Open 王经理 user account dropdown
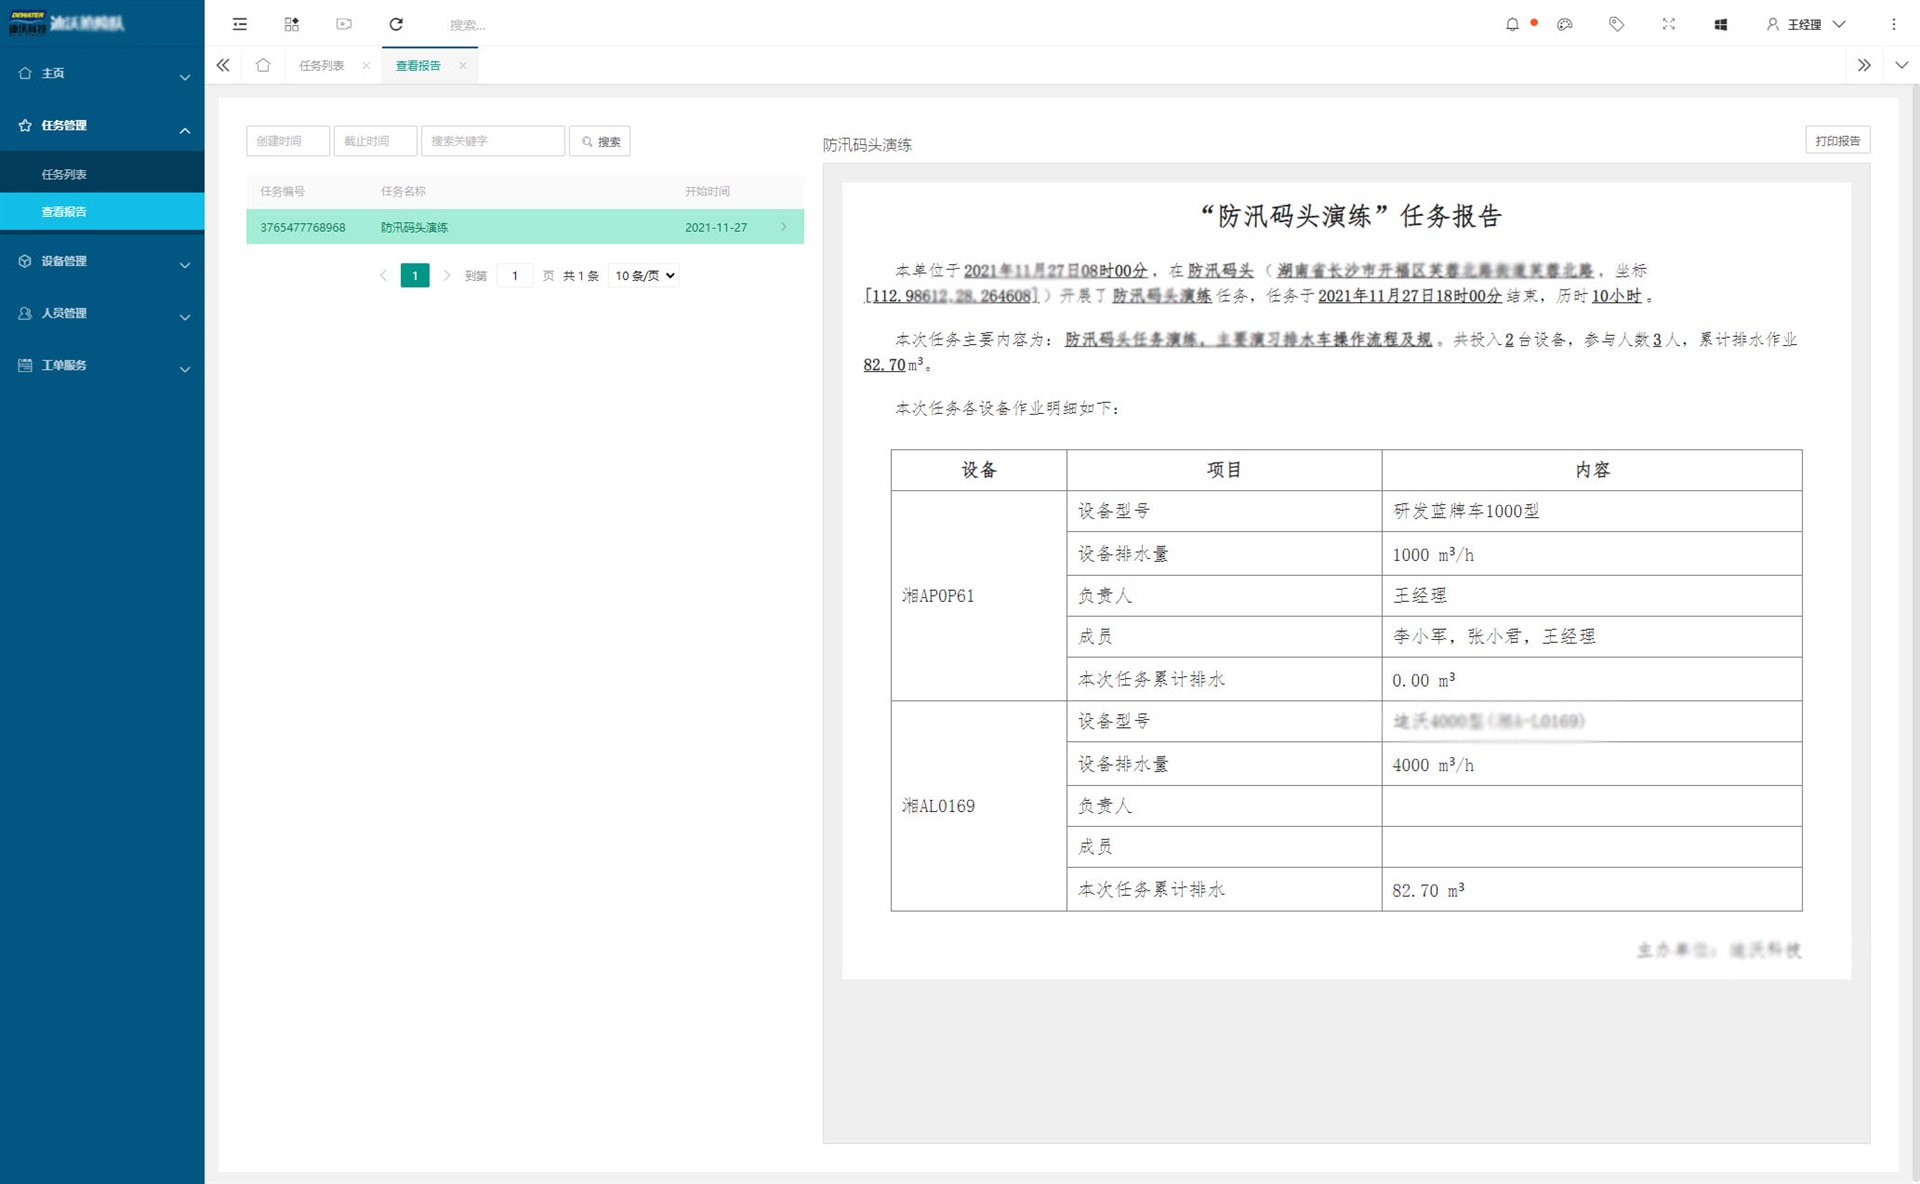 (1805, 24)
